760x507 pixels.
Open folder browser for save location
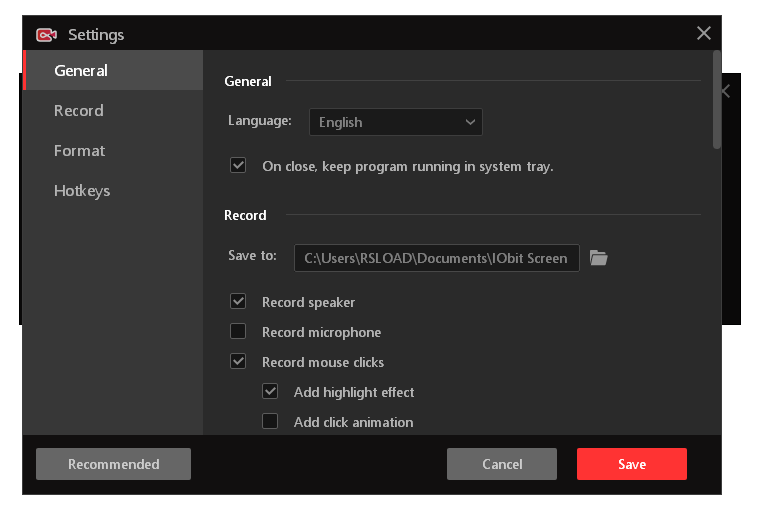[598, 258]
